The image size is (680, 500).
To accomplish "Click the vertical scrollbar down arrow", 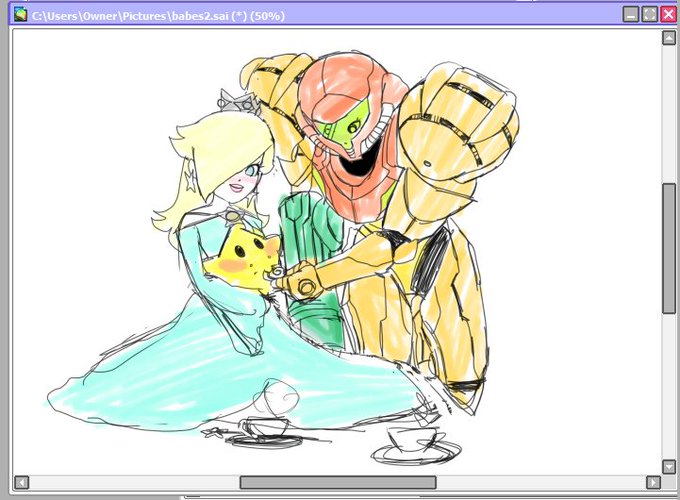I will point(669,467).
